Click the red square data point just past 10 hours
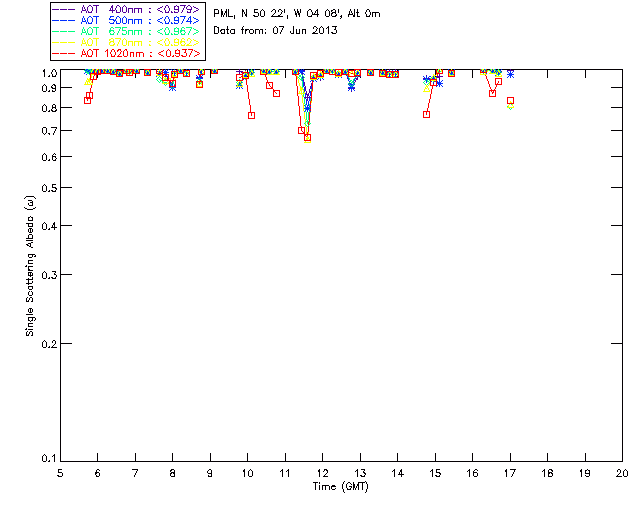This screenshot has width=640, height=512. coord(251,116)
